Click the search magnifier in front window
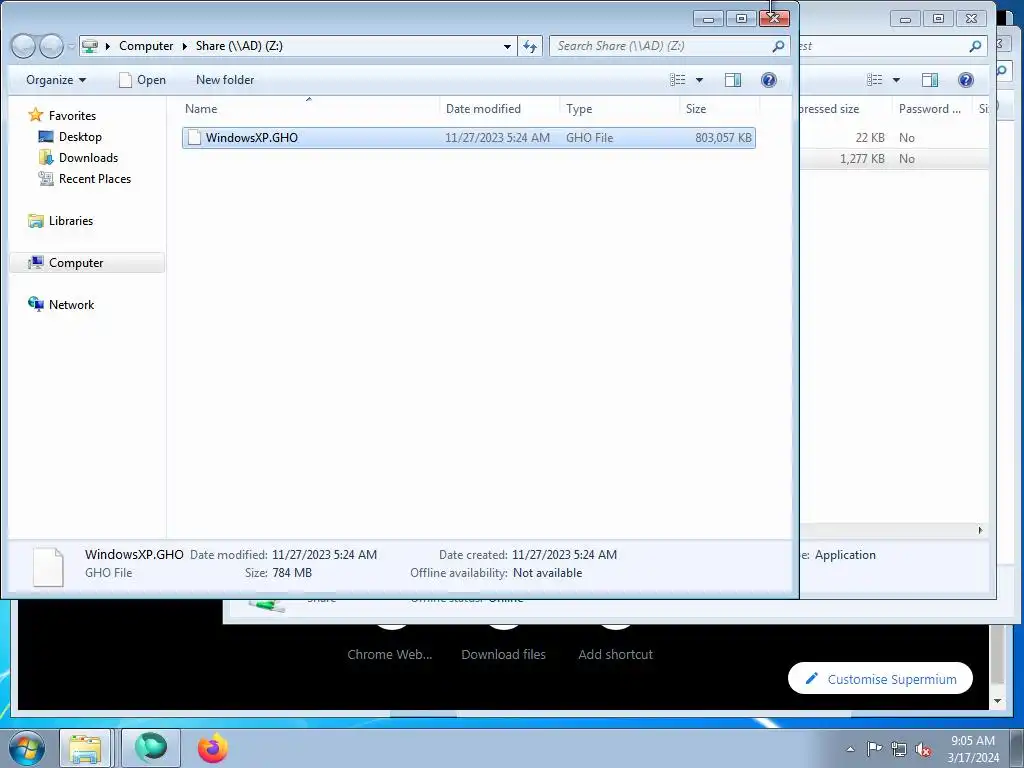The image size is (1024, 768). click(x=778, y=46)
